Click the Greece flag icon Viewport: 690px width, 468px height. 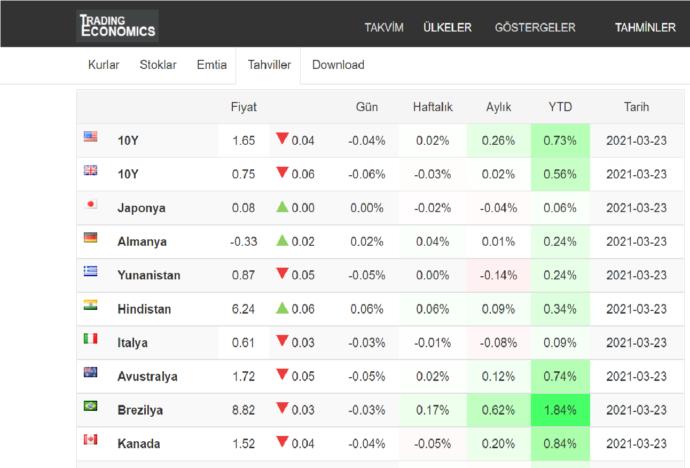(x=91, y=271)
